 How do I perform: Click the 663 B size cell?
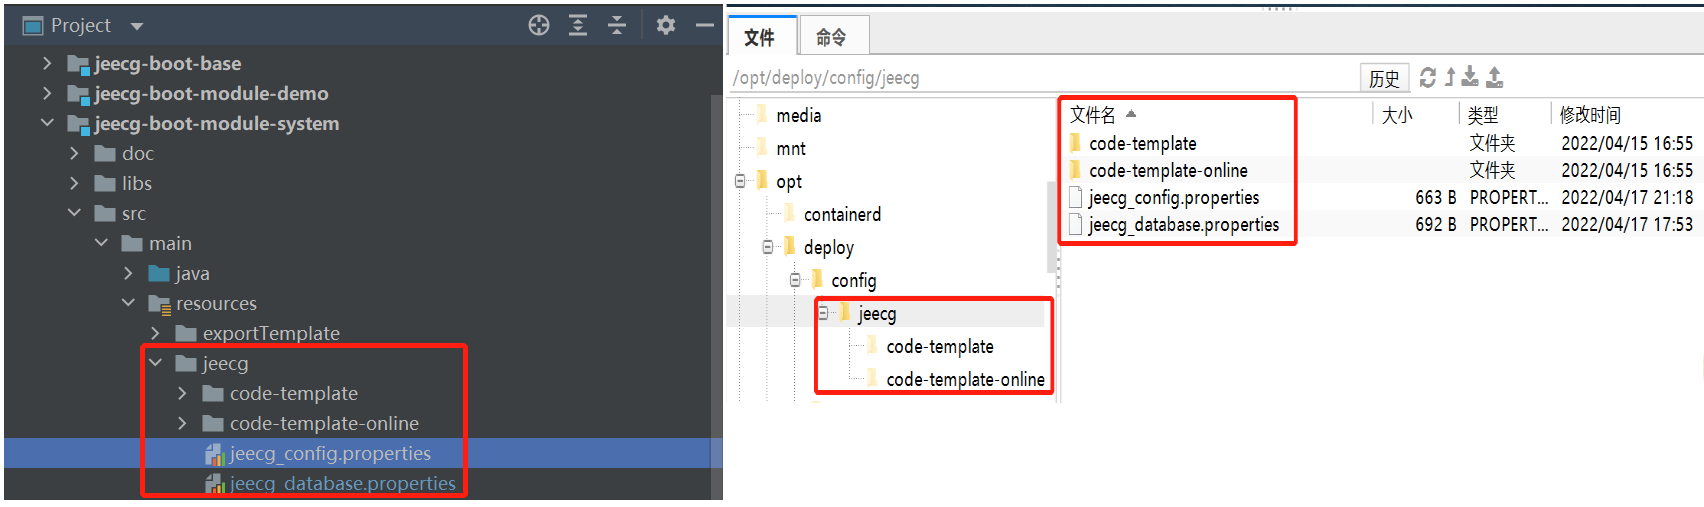1435,197
